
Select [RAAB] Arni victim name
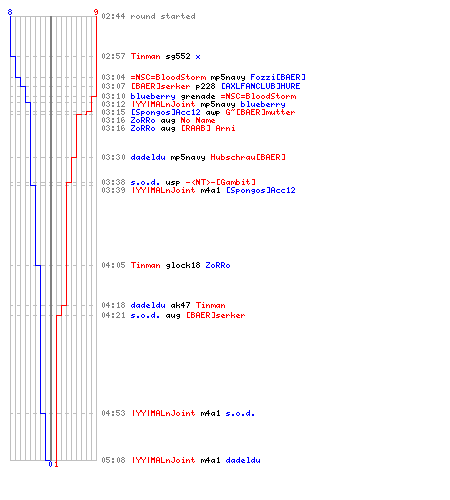pyautogui.click(x=208, y=128)
